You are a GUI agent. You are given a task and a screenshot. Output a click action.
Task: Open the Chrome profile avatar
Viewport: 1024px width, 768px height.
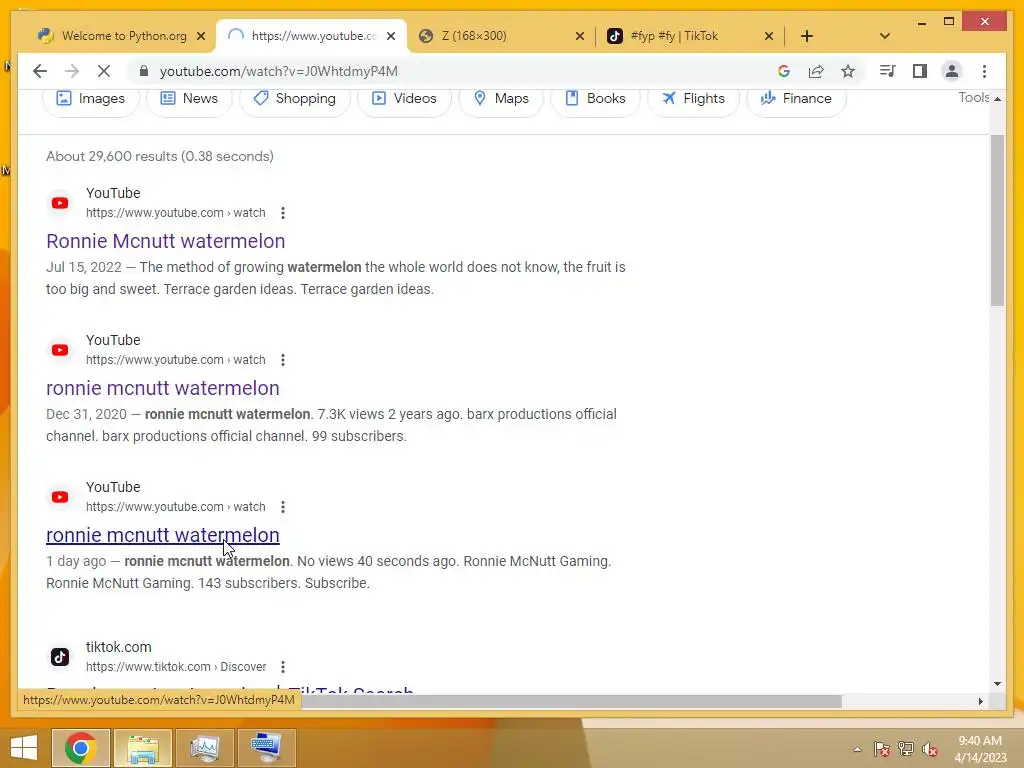(x=952, y=71)
